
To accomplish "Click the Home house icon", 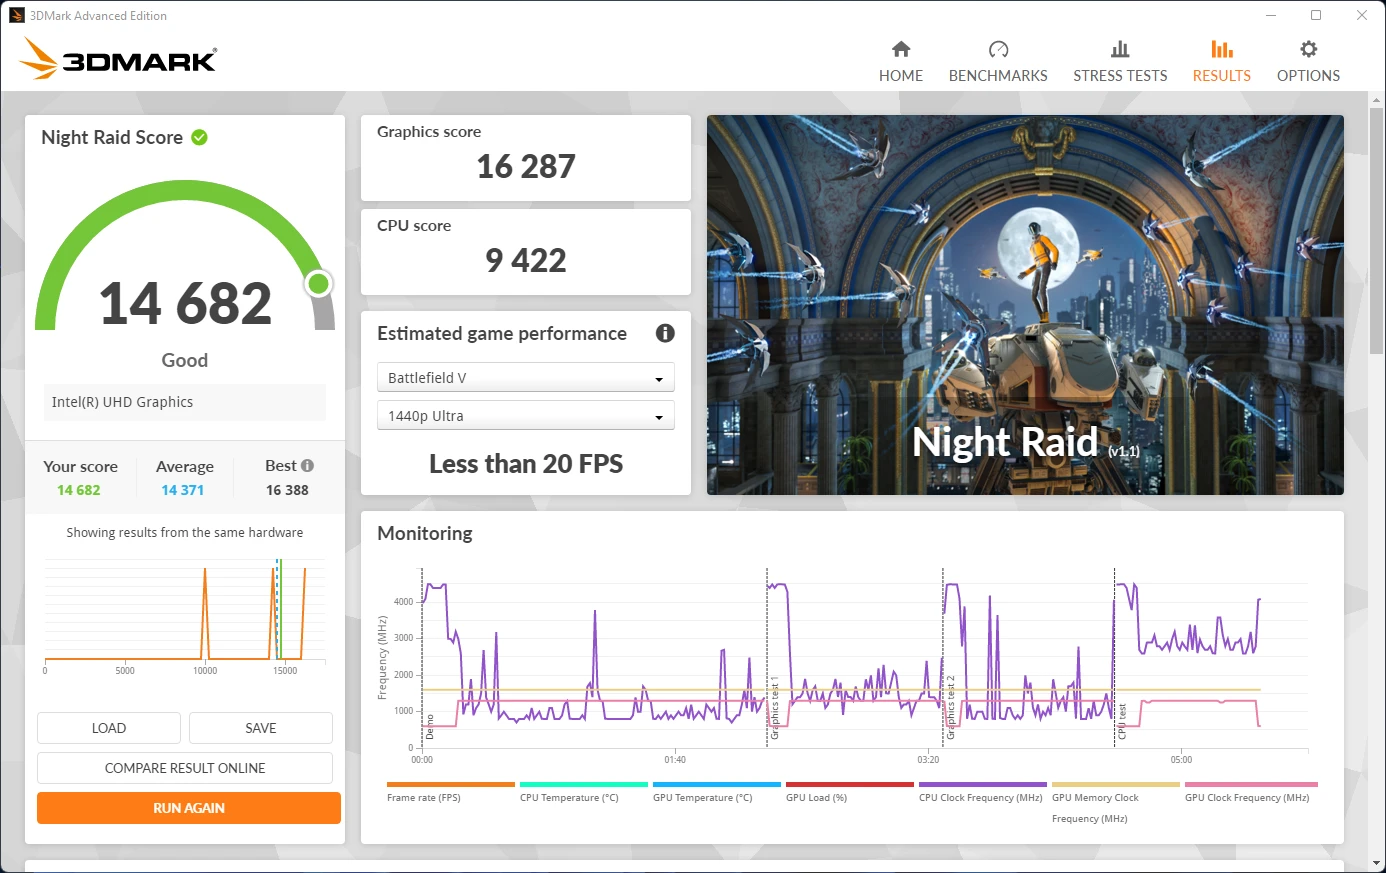I will (901, 49).
